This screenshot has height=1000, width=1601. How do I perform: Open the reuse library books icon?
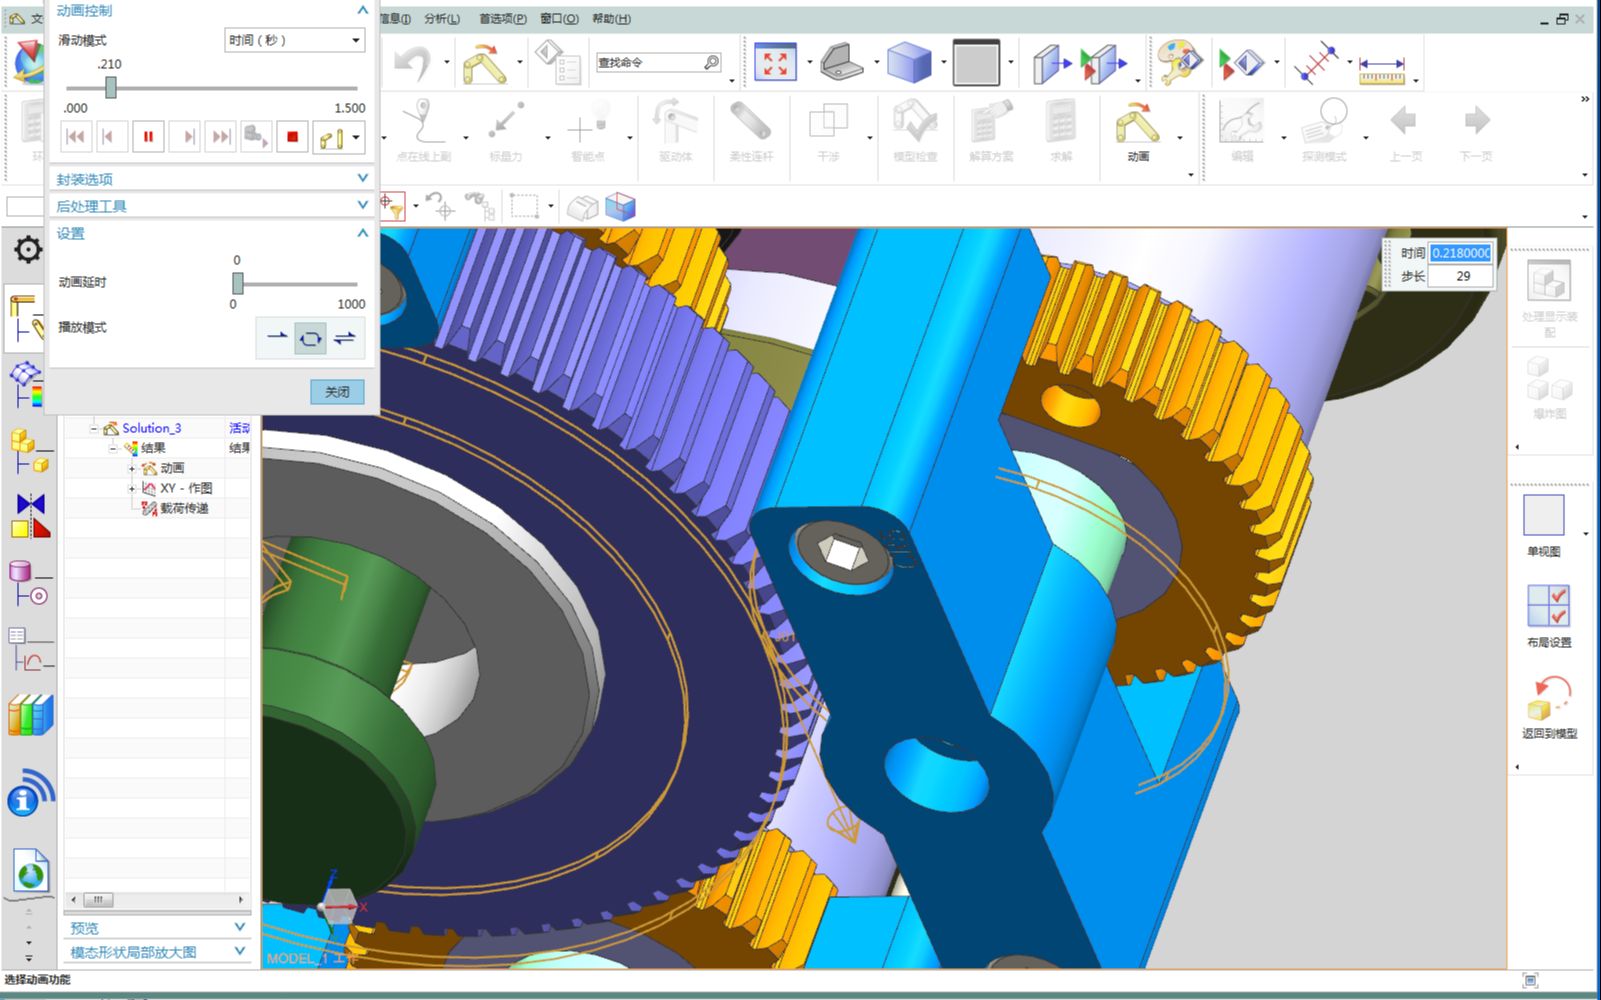30,714
